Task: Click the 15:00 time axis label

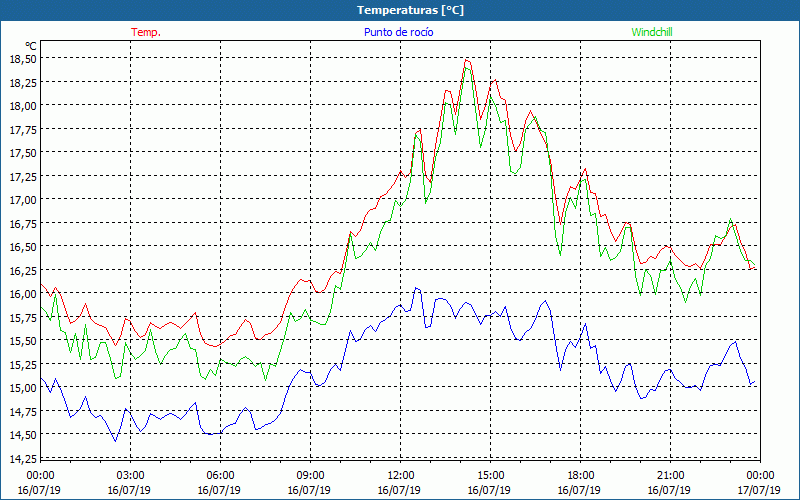Action: pyautogui.click(x=490, y=476)
